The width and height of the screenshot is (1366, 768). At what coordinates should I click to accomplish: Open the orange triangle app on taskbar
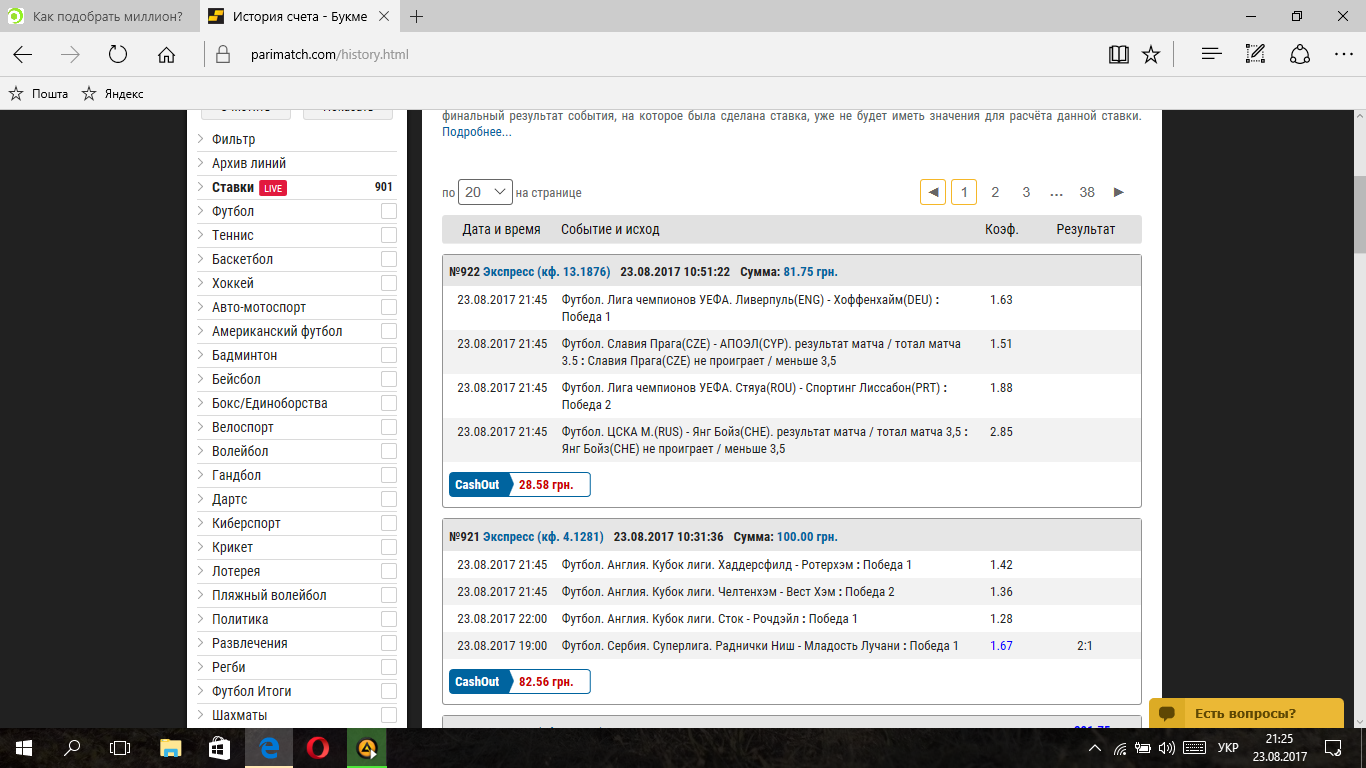click(367, 748)
